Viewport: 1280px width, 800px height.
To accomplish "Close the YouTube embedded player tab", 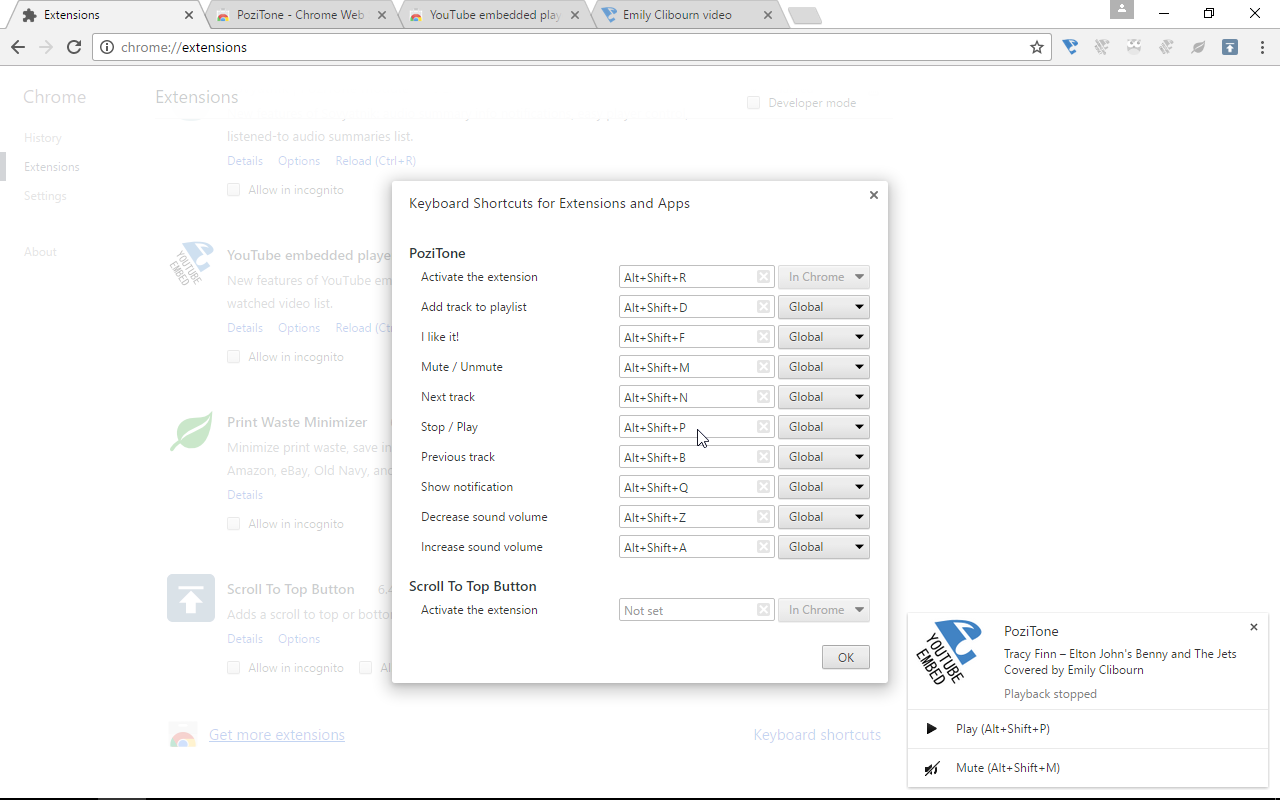I will tap(575, 15).
